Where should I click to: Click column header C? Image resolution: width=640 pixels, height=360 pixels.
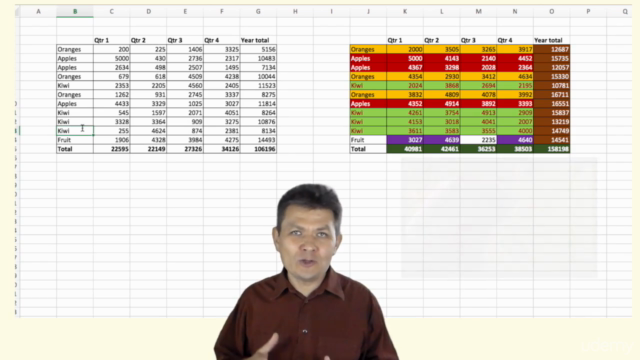pos(111,11)
